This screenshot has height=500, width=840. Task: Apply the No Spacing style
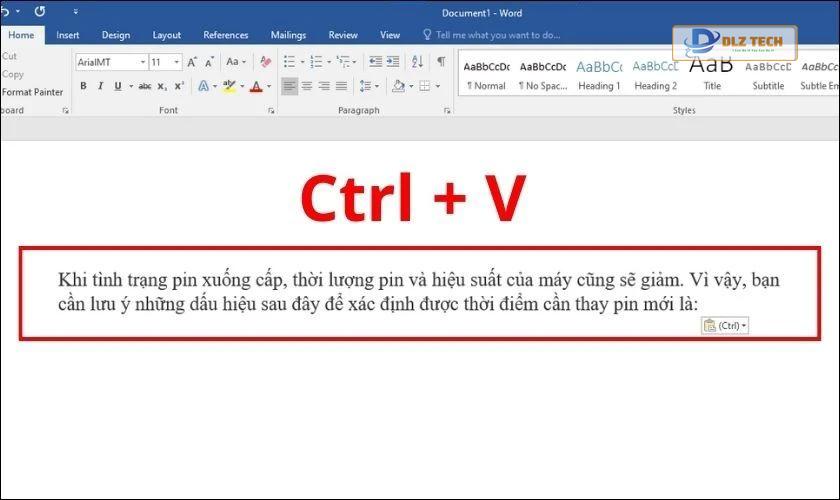pyautogui.click(x=543, y=74)
